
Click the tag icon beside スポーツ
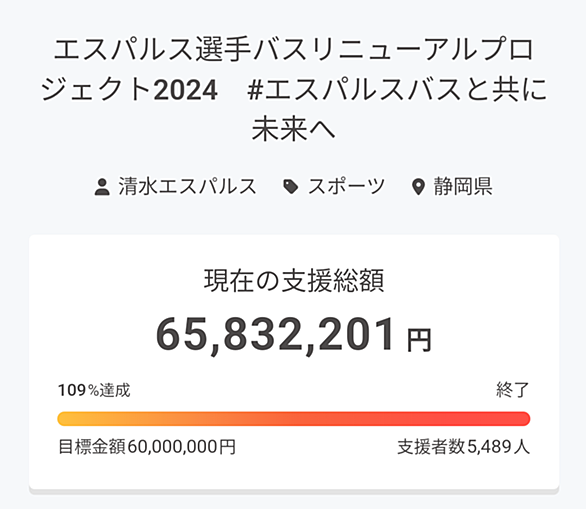291,187
